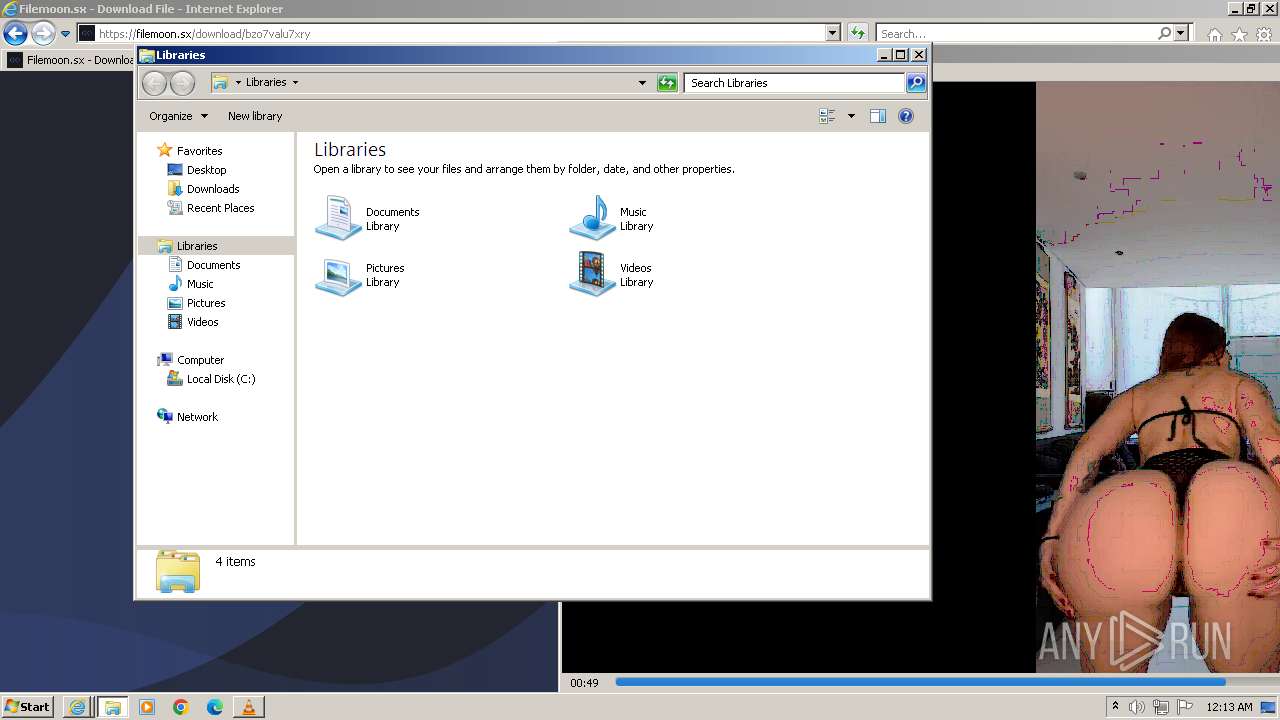Screen dimensions: 1280x720
Task: Open Internet Explorer Home page icon
Action: coord(1214,34)
